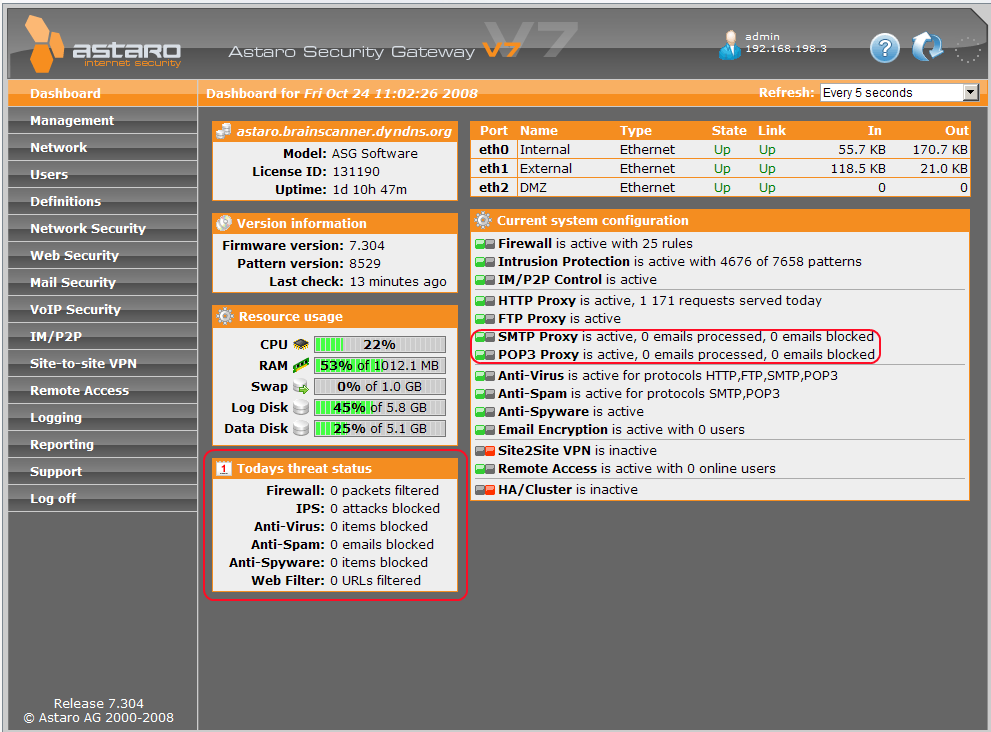The height and width of the screenshot is (732, 991).
Task: Click the Firewall link in system configuration
Action: pos(525,243)
